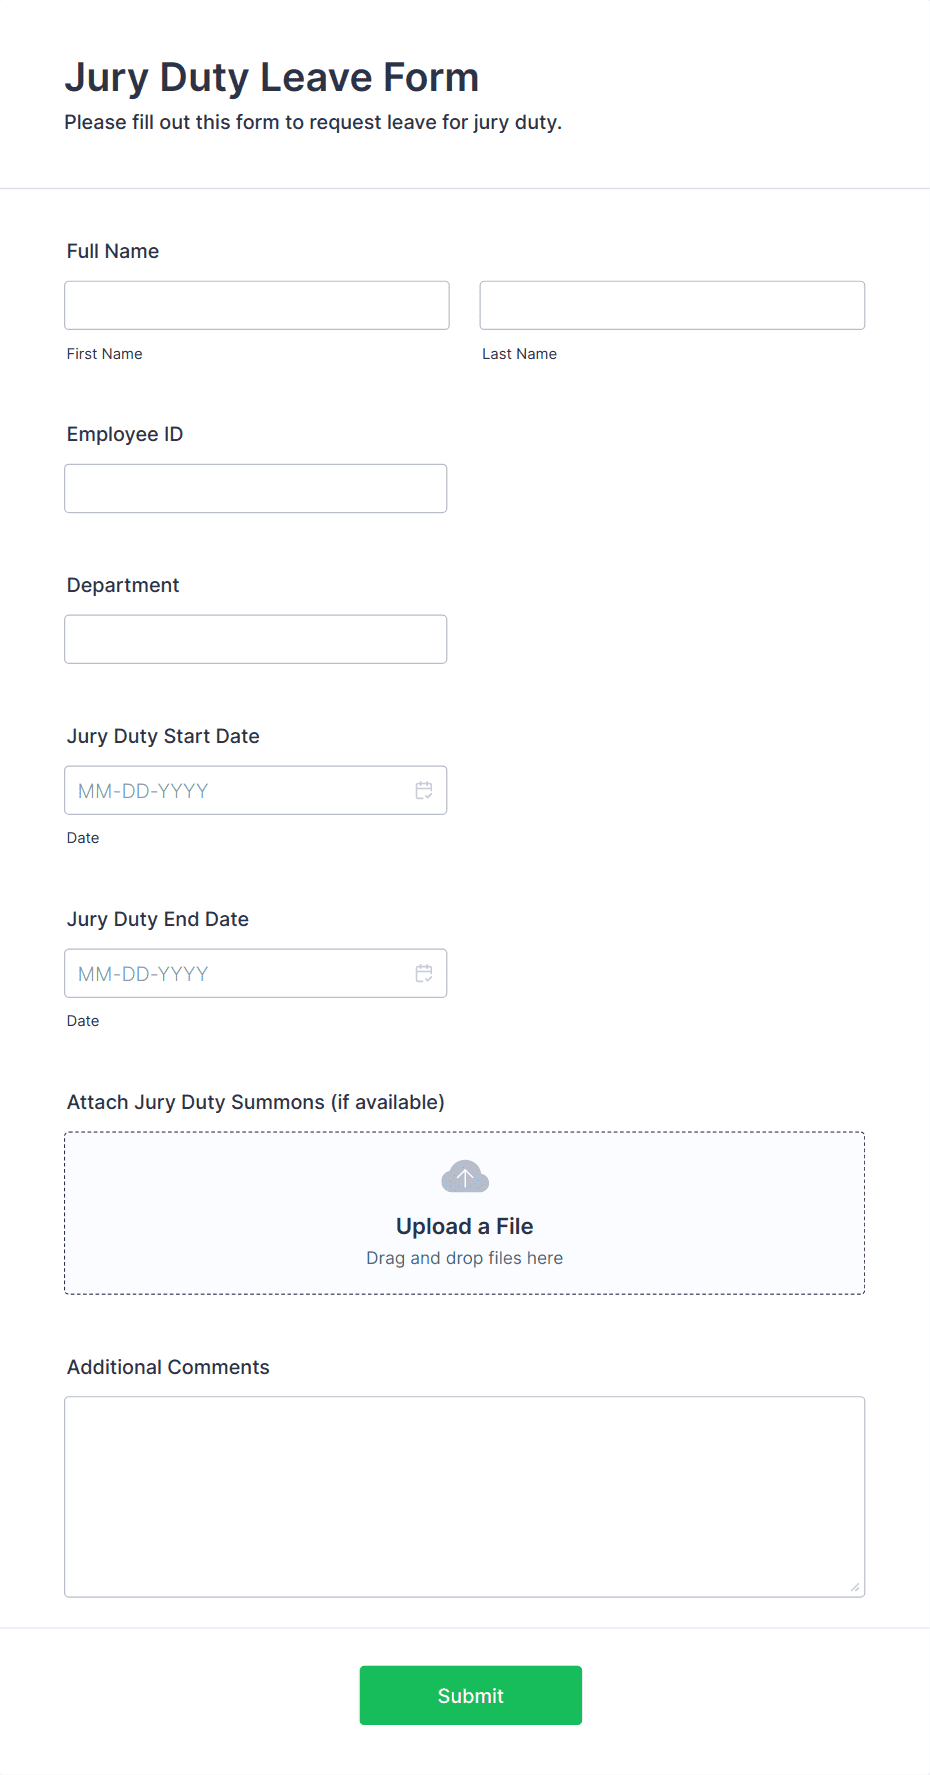Screen dimensions: 930x1775
Task: Select the Drag and drop files here text
Action: [x=464, y=1257]
